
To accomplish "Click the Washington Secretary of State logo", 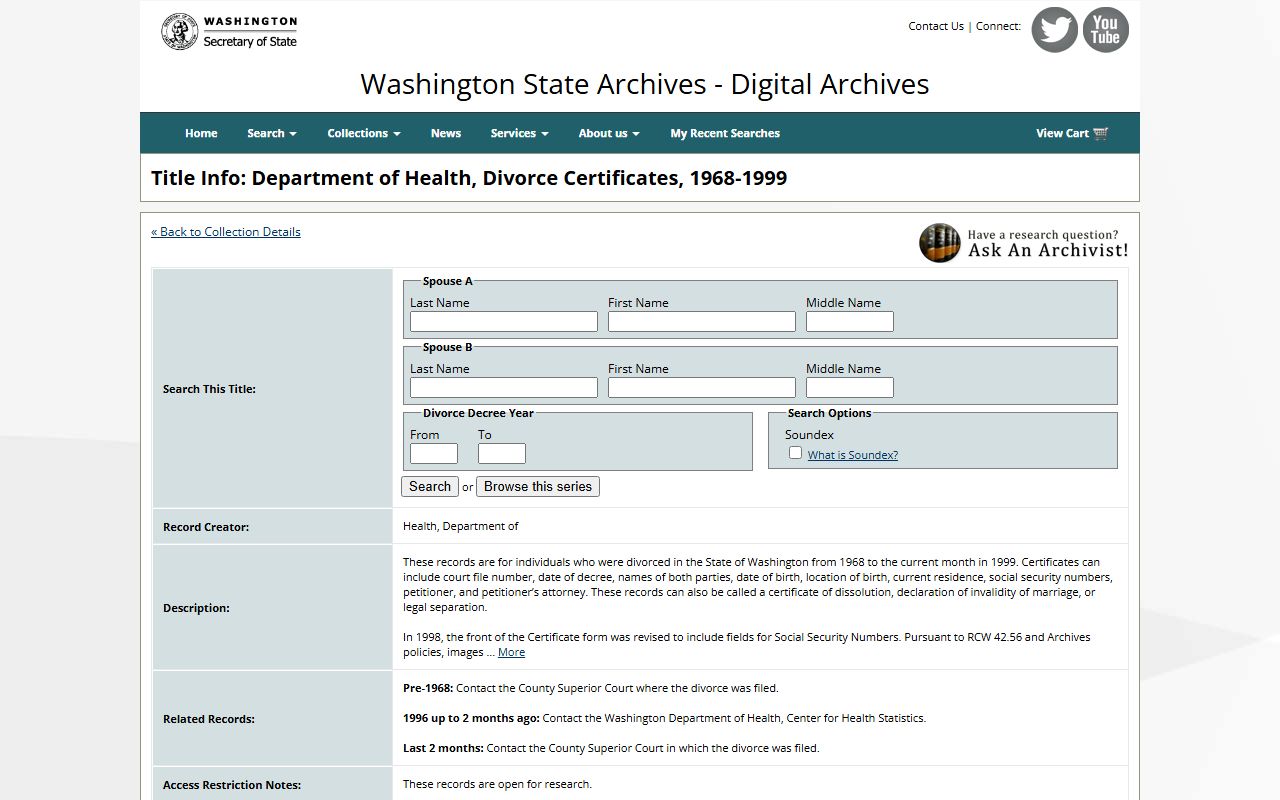I will click(229, 31).
